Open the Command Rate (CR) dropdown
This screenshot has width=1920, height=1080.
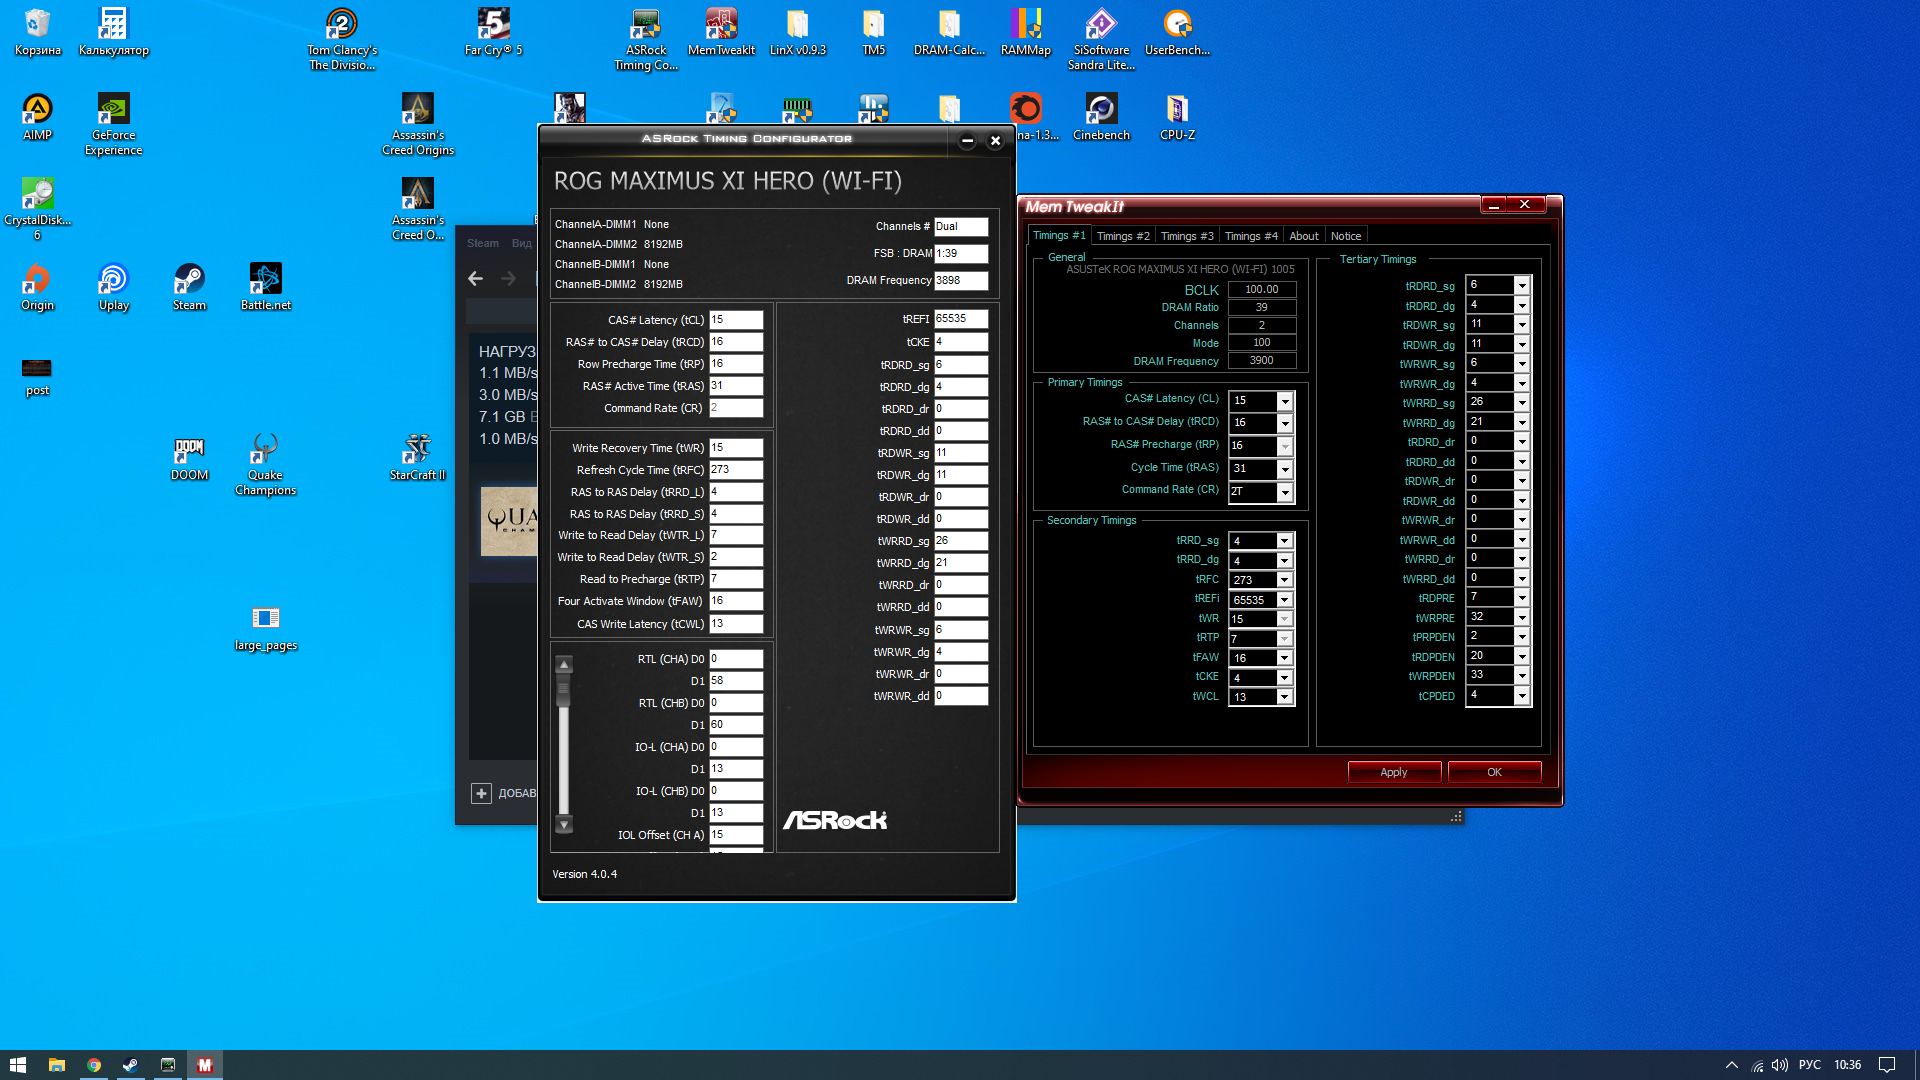coord(1285,492)
